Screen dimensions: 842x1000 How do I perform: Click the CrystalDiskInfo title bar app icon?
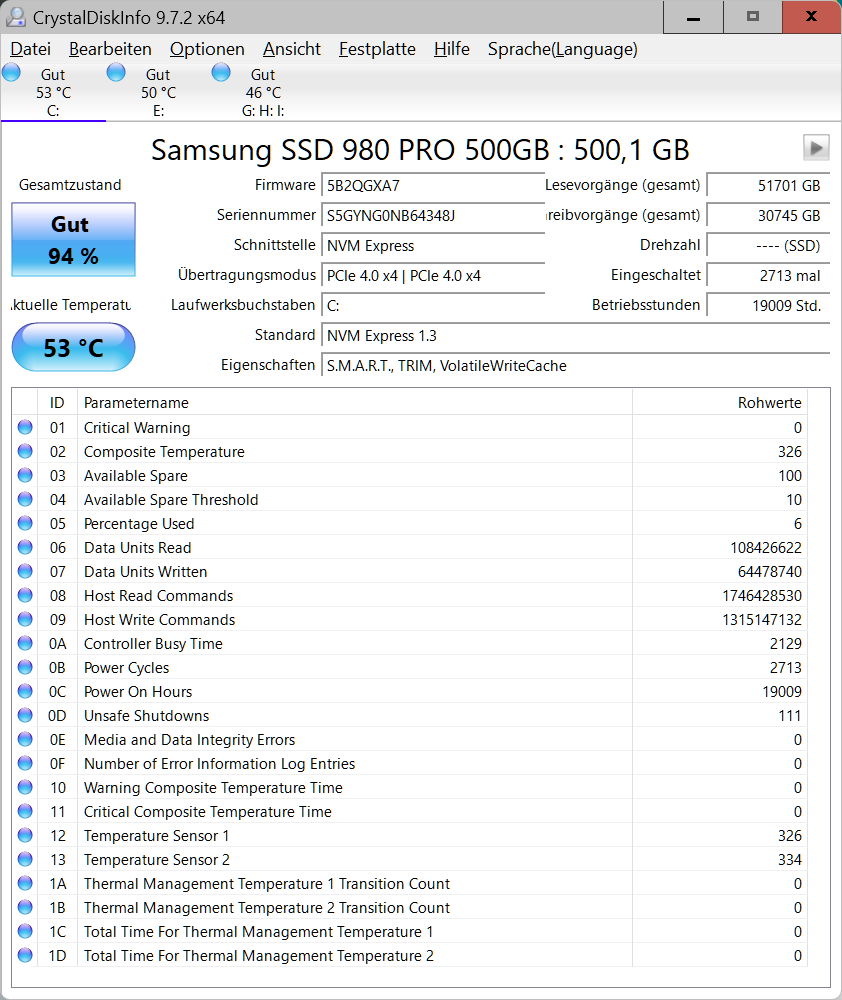click(x=16, y=17)
